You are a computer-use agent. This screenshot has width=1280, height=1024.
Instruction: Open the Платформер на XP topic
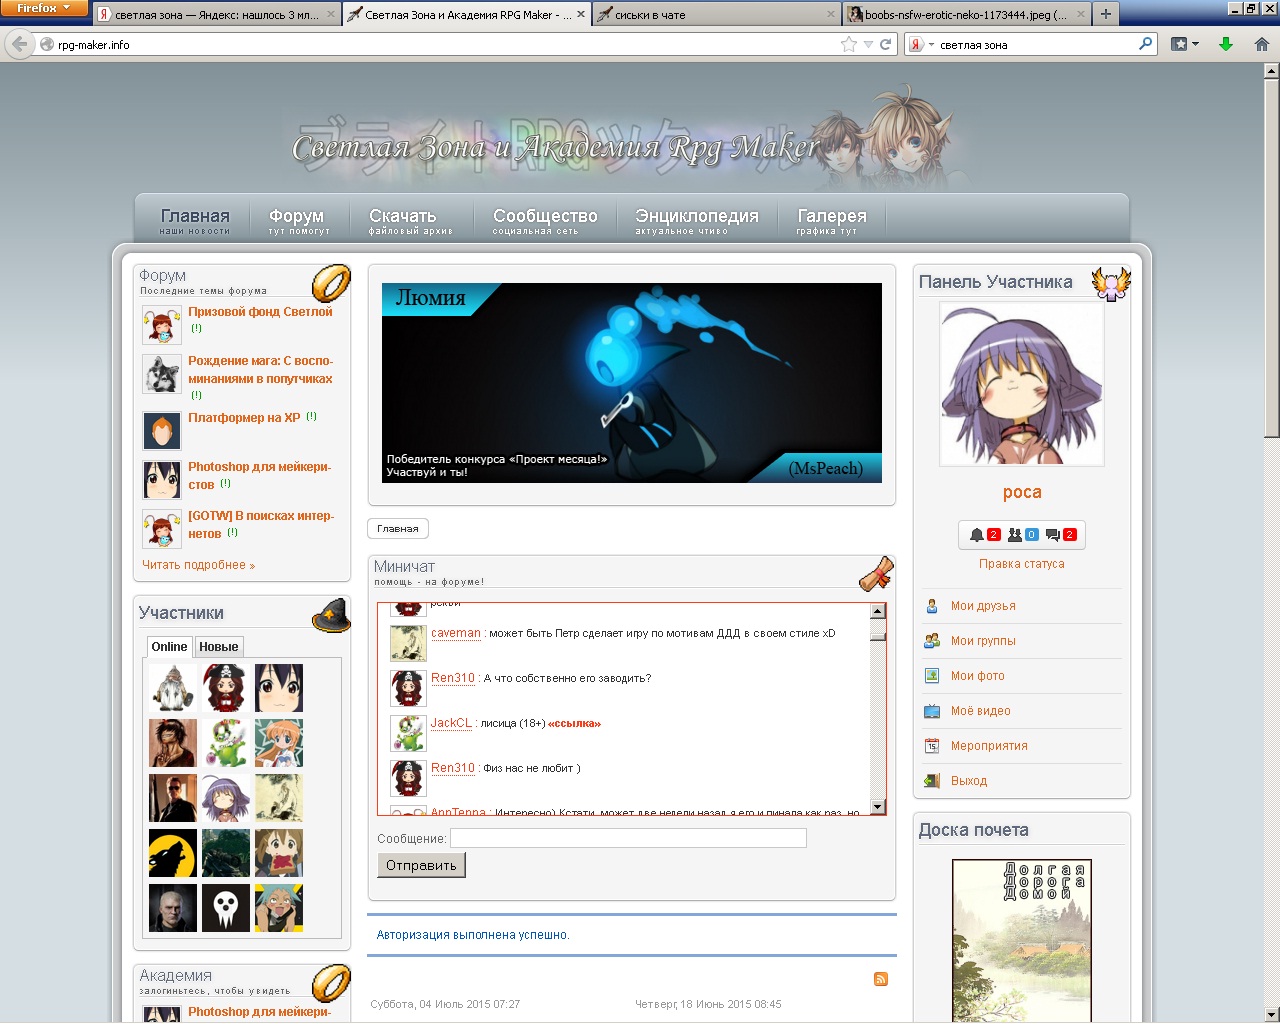pos(244,418)
